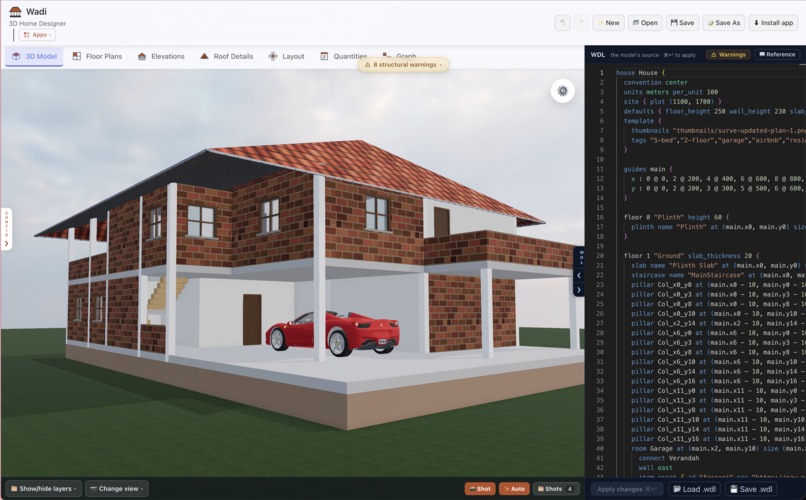This screenshot has height=500, width=806.
Task: Collapse WDL panel with left chevron
Action: click(579, 275)
